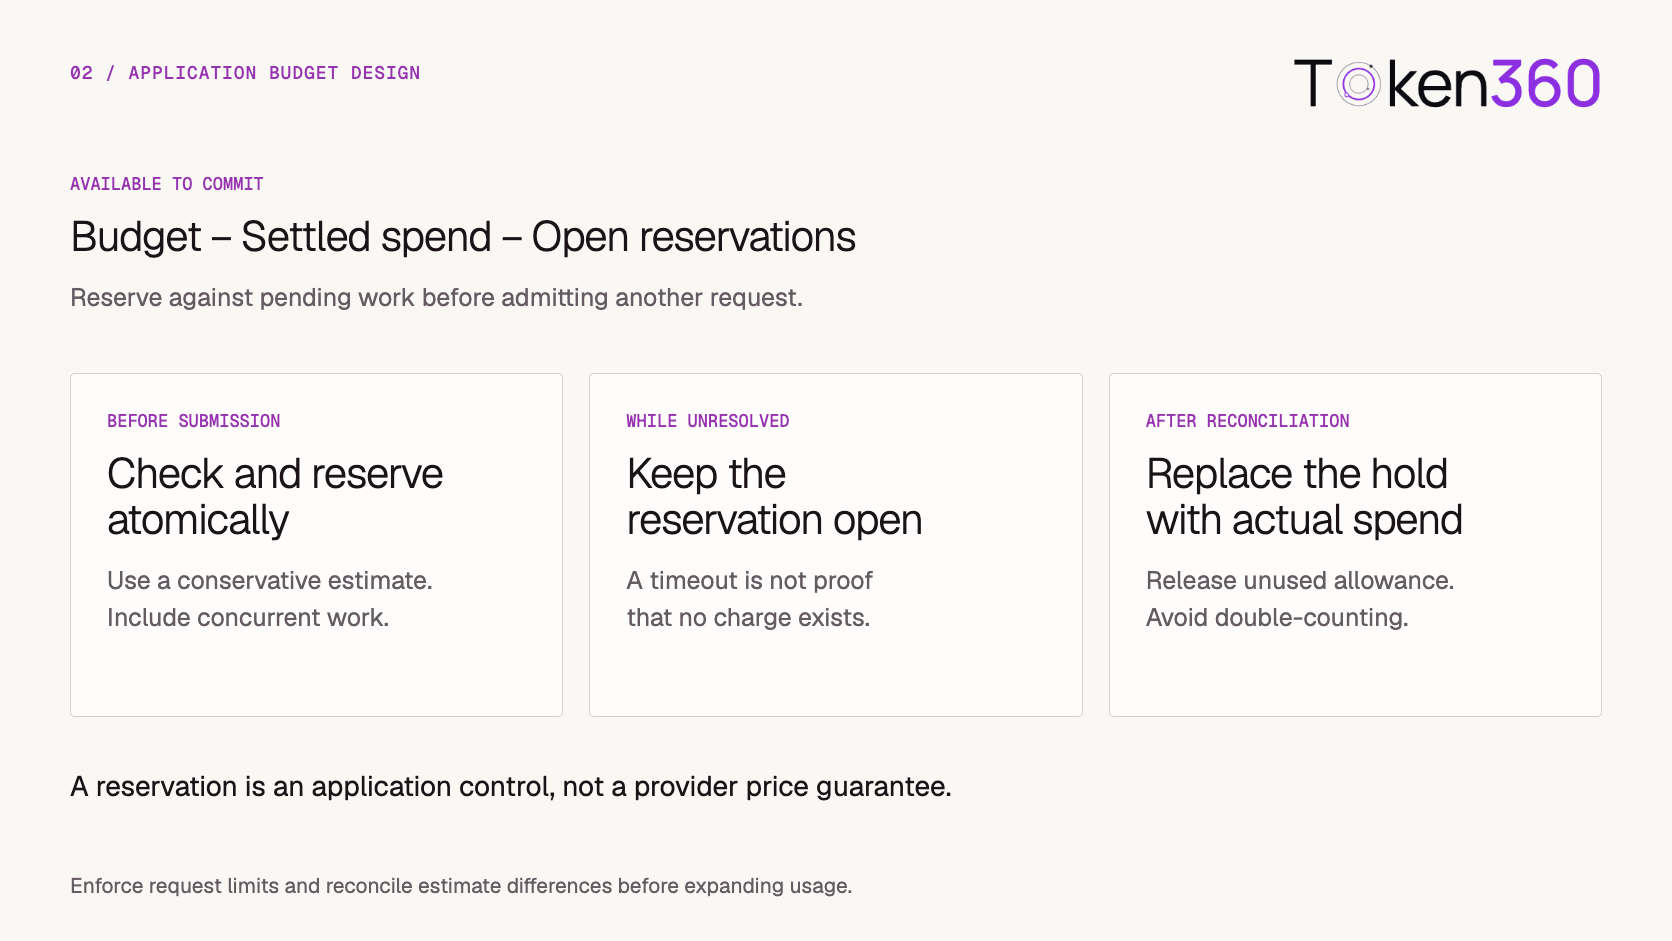Select the '02 / APPLICATION BUDGET DESIGN' header text

245,73
